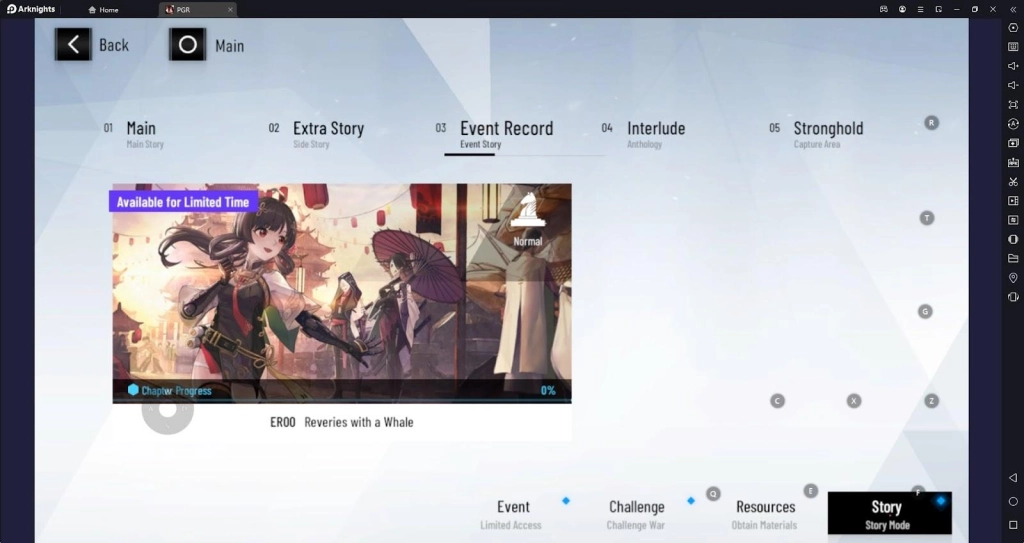Collapse the right sidebar with double chevron

tap(1013, 9)
